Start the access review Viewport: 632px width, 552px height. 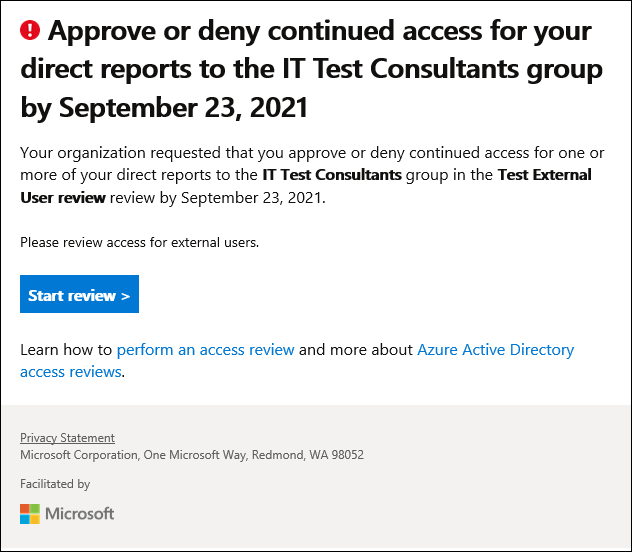tap(79, 294)
